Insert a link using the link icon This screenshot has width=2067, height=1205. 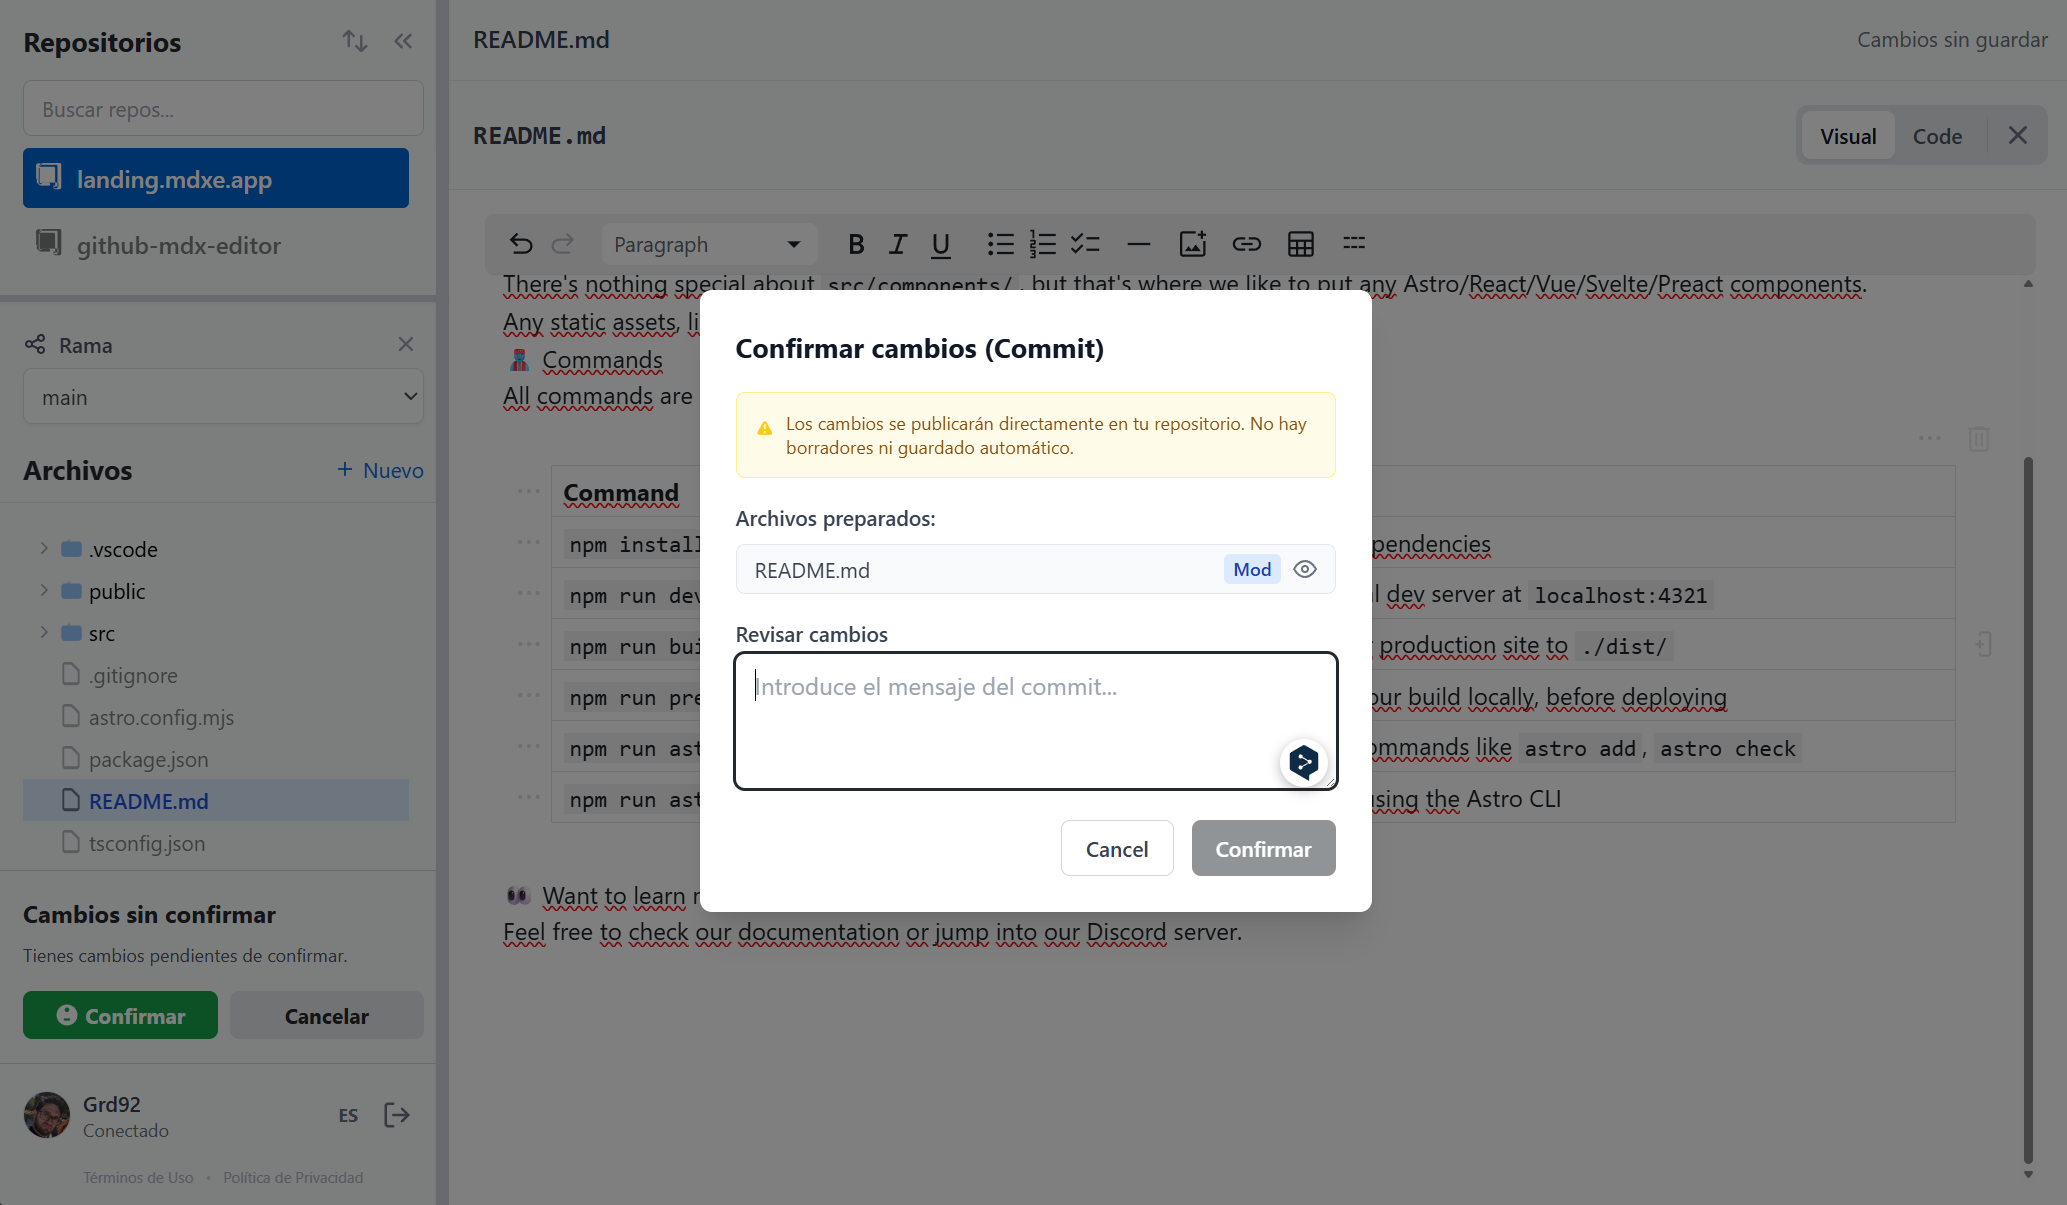(1246, 243)
